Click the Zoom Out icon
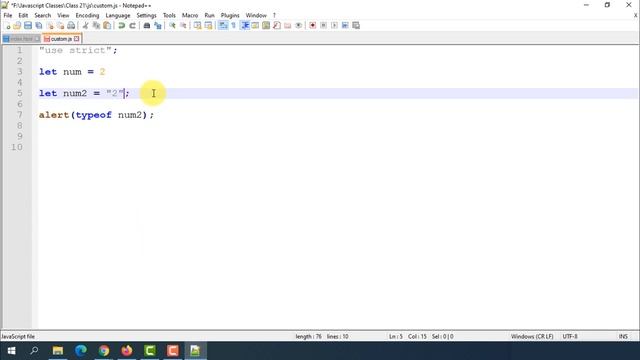 click(183, 26)
